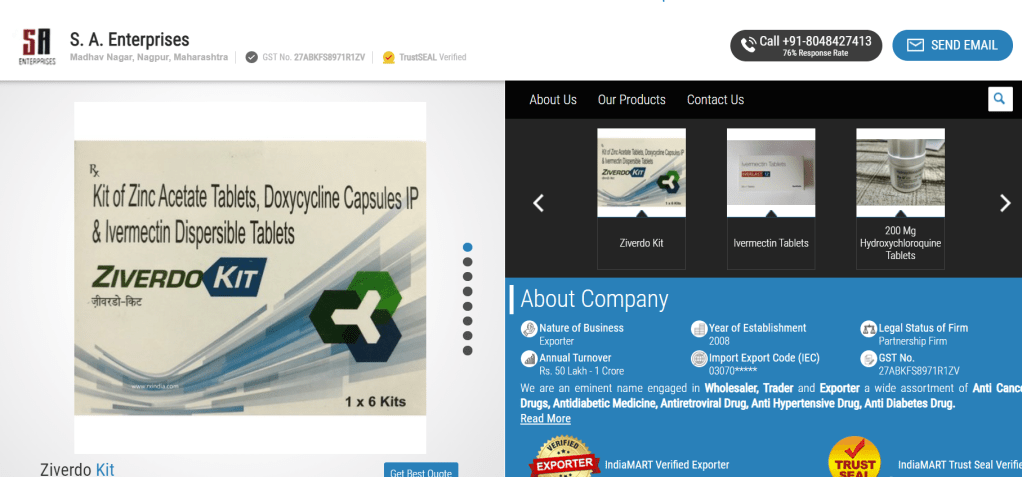Click the Call +91-8048427413 button
This screenshot has height=477, width=1022.
(805, 45)
